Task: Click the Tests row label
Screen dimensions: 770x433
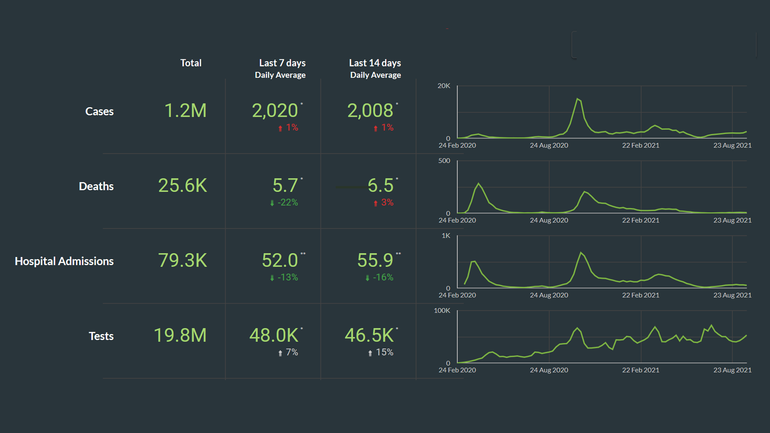Action: [x=100, y=336]
